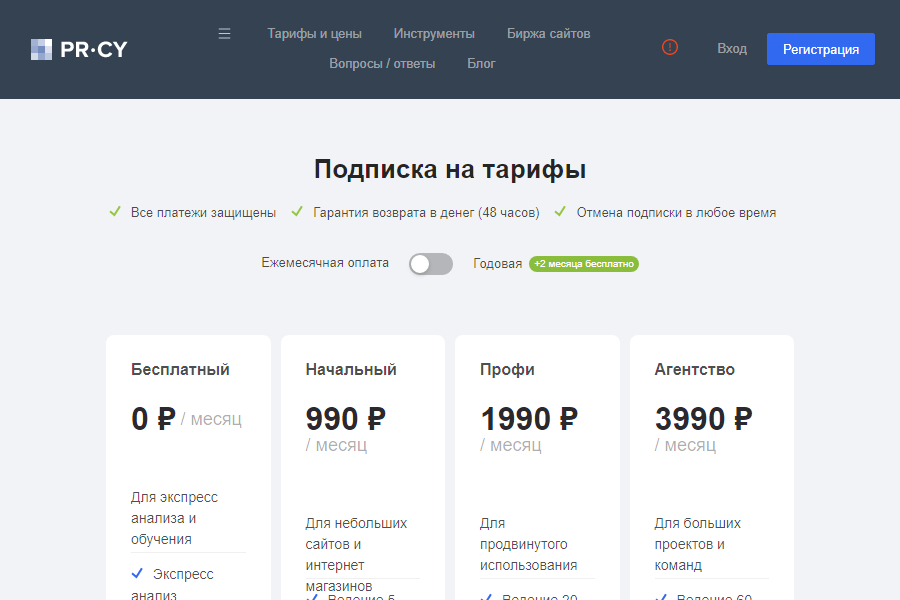The image size is (900, 600).
Task: Open the 'Блог' link
Action: (481, 64)
